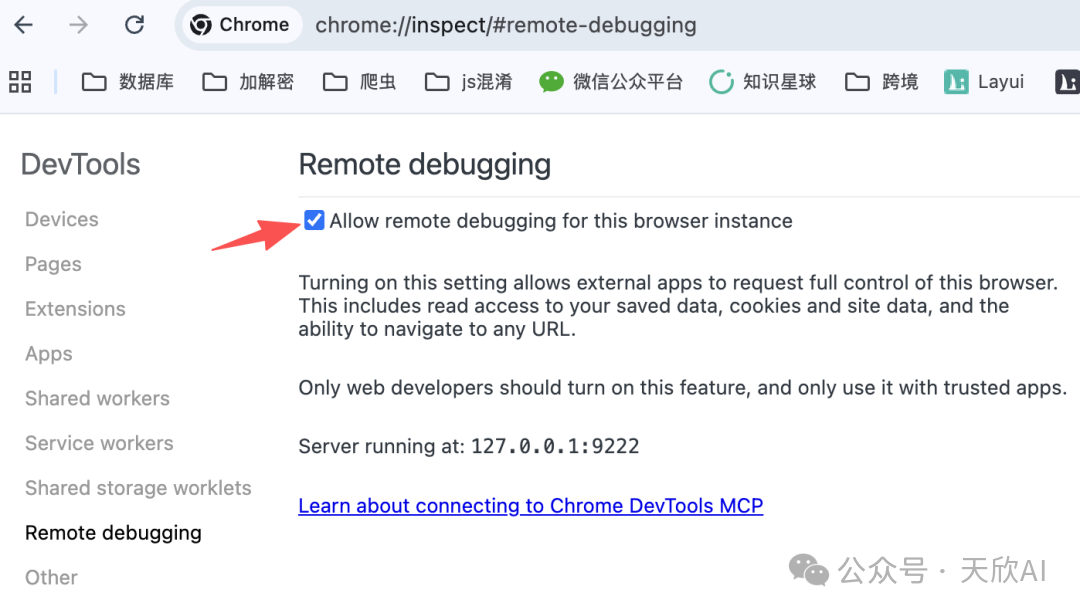Open Learn about connecting to Chrome DevTools MCP link
The width and height of the screenshot is (1080, 613).
[x=530, y=506]
